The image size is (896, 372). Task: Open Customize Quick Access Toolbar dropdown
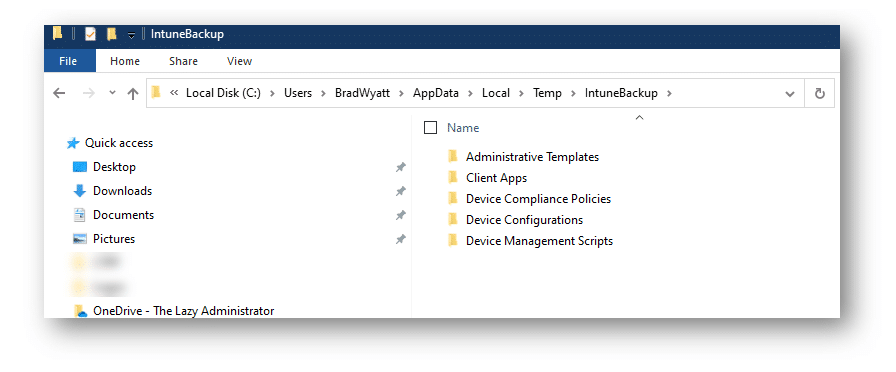131,35
